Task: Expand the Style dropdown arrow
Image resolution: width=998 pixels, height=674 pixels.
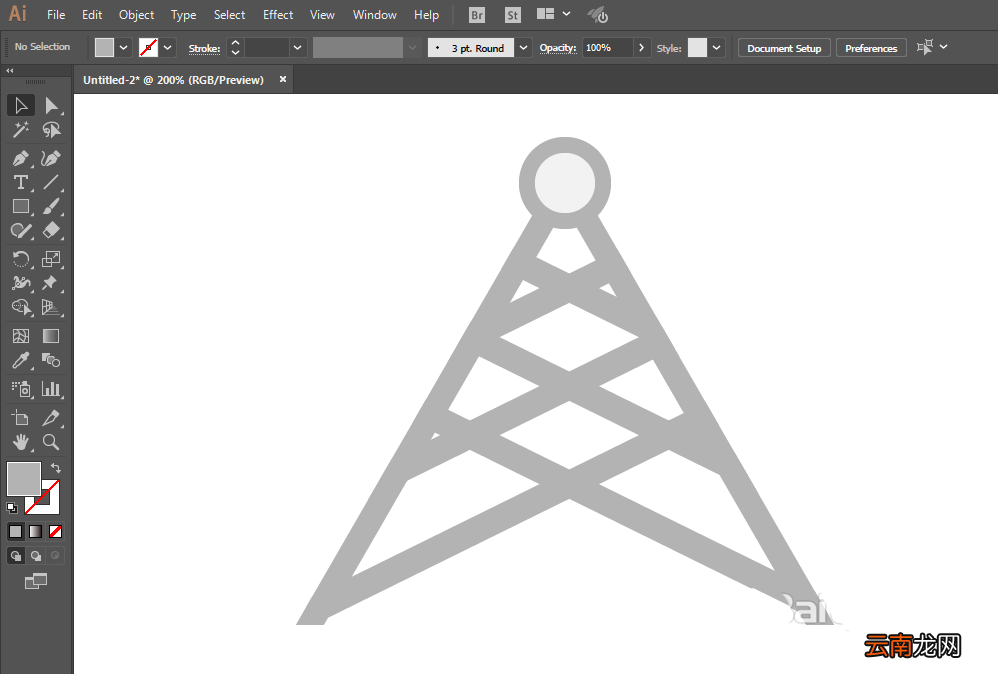Action: (717, 48)
